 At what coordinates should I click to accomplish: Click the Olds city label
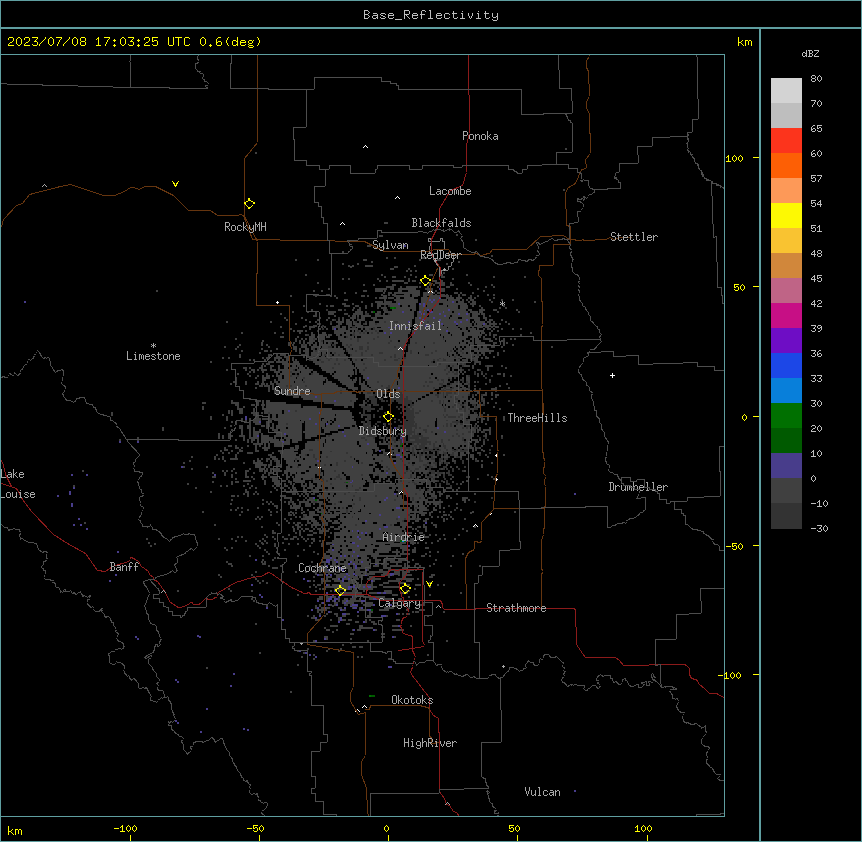pos(388,394)
